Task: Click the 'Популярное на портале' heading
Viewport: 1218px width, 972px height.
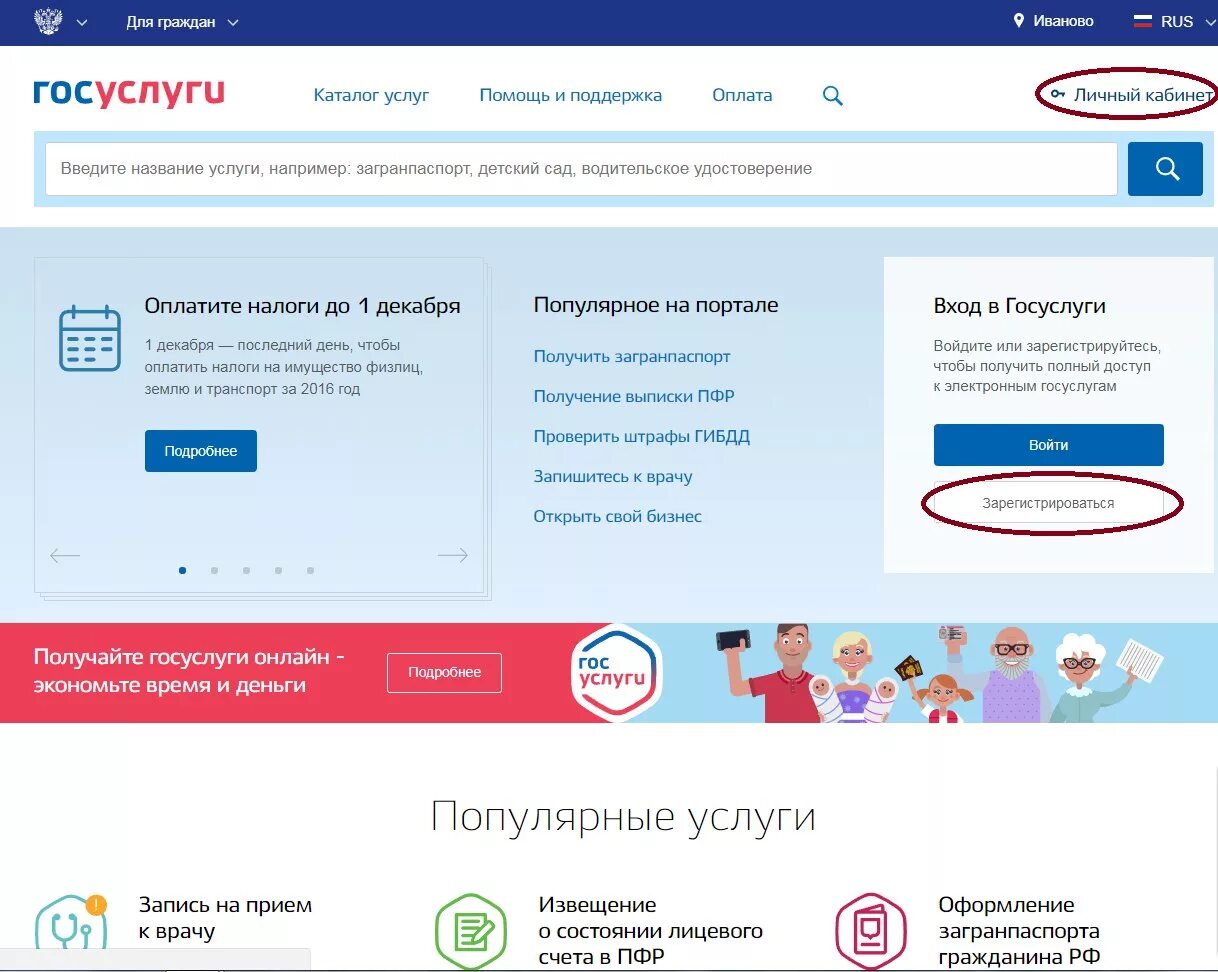Action: pyautogui.click(x=656, y=305)
